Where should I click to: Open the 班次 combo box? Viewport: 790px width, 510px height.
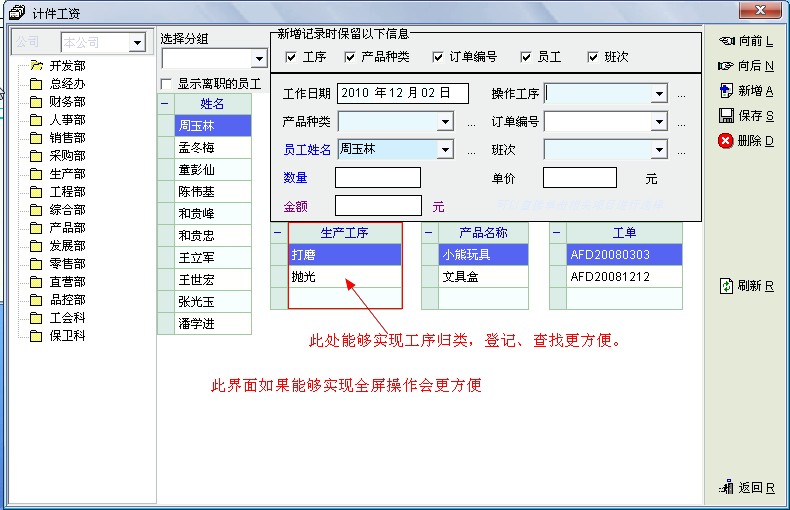tap(659, 151)
